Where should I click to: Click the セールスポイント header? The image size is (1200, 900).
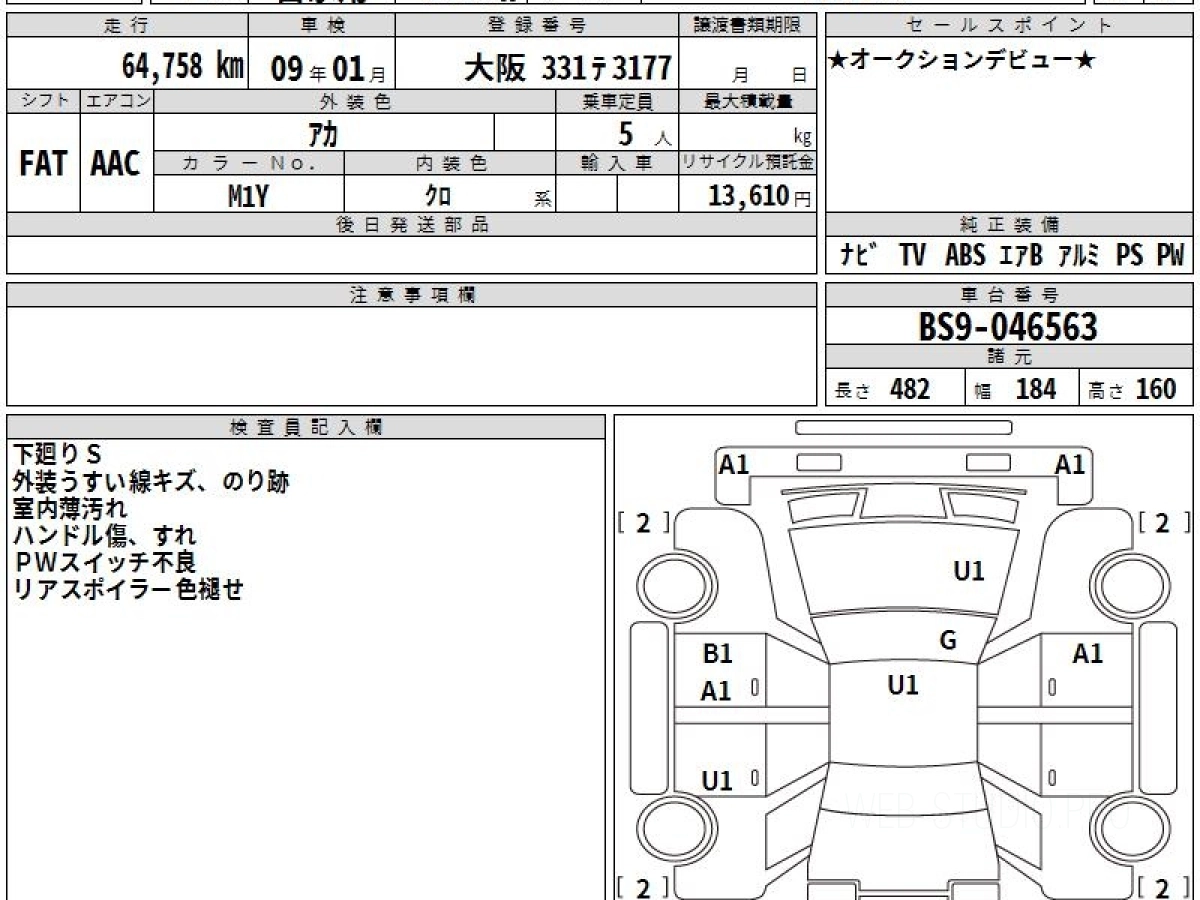pos(1009,26)
